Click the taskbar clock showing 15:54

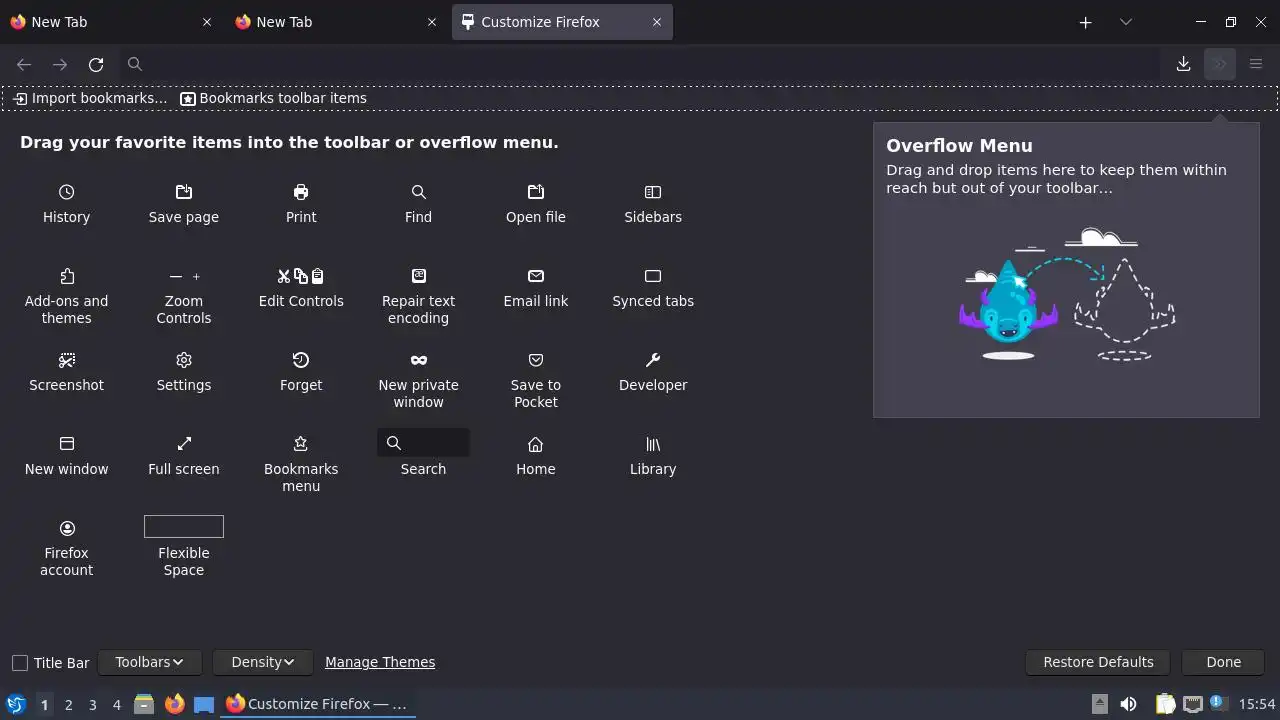[x=1257, y=704]
